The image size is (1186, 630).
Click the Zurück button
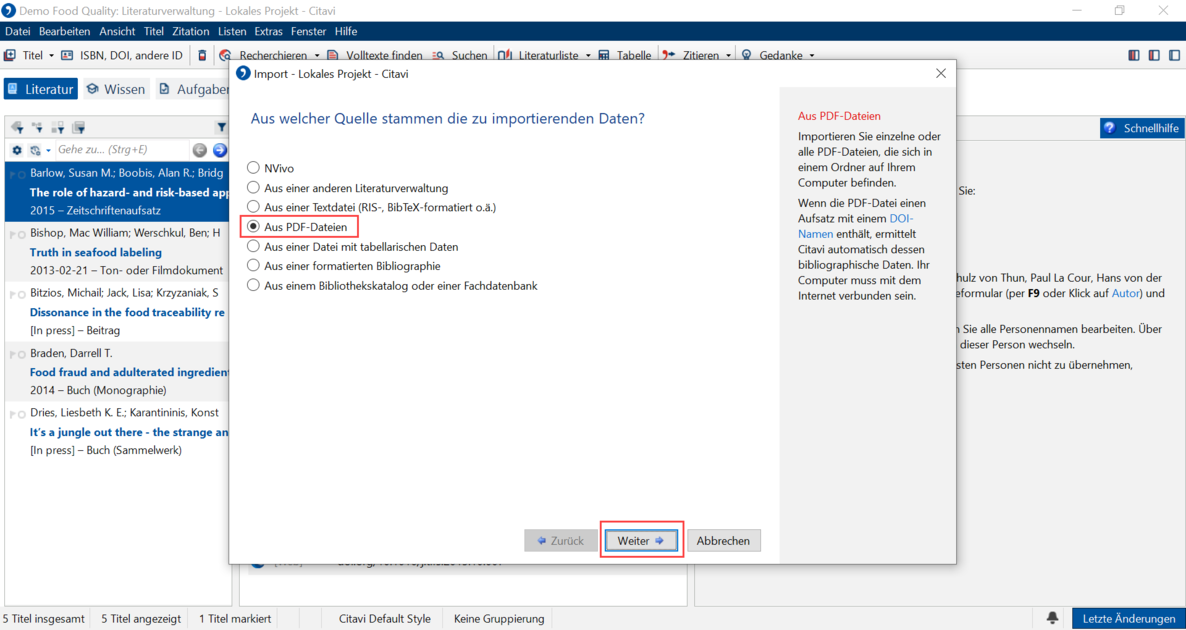560,541
